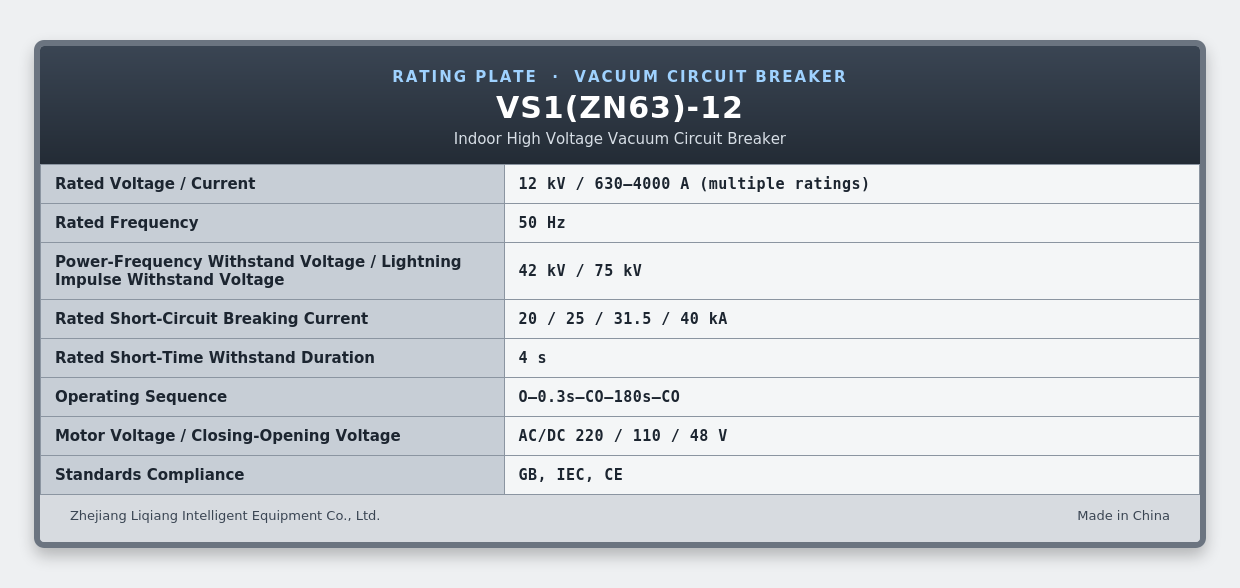
Task: Select the Rated Frequency row label
Action: click(x=127, y=223)
